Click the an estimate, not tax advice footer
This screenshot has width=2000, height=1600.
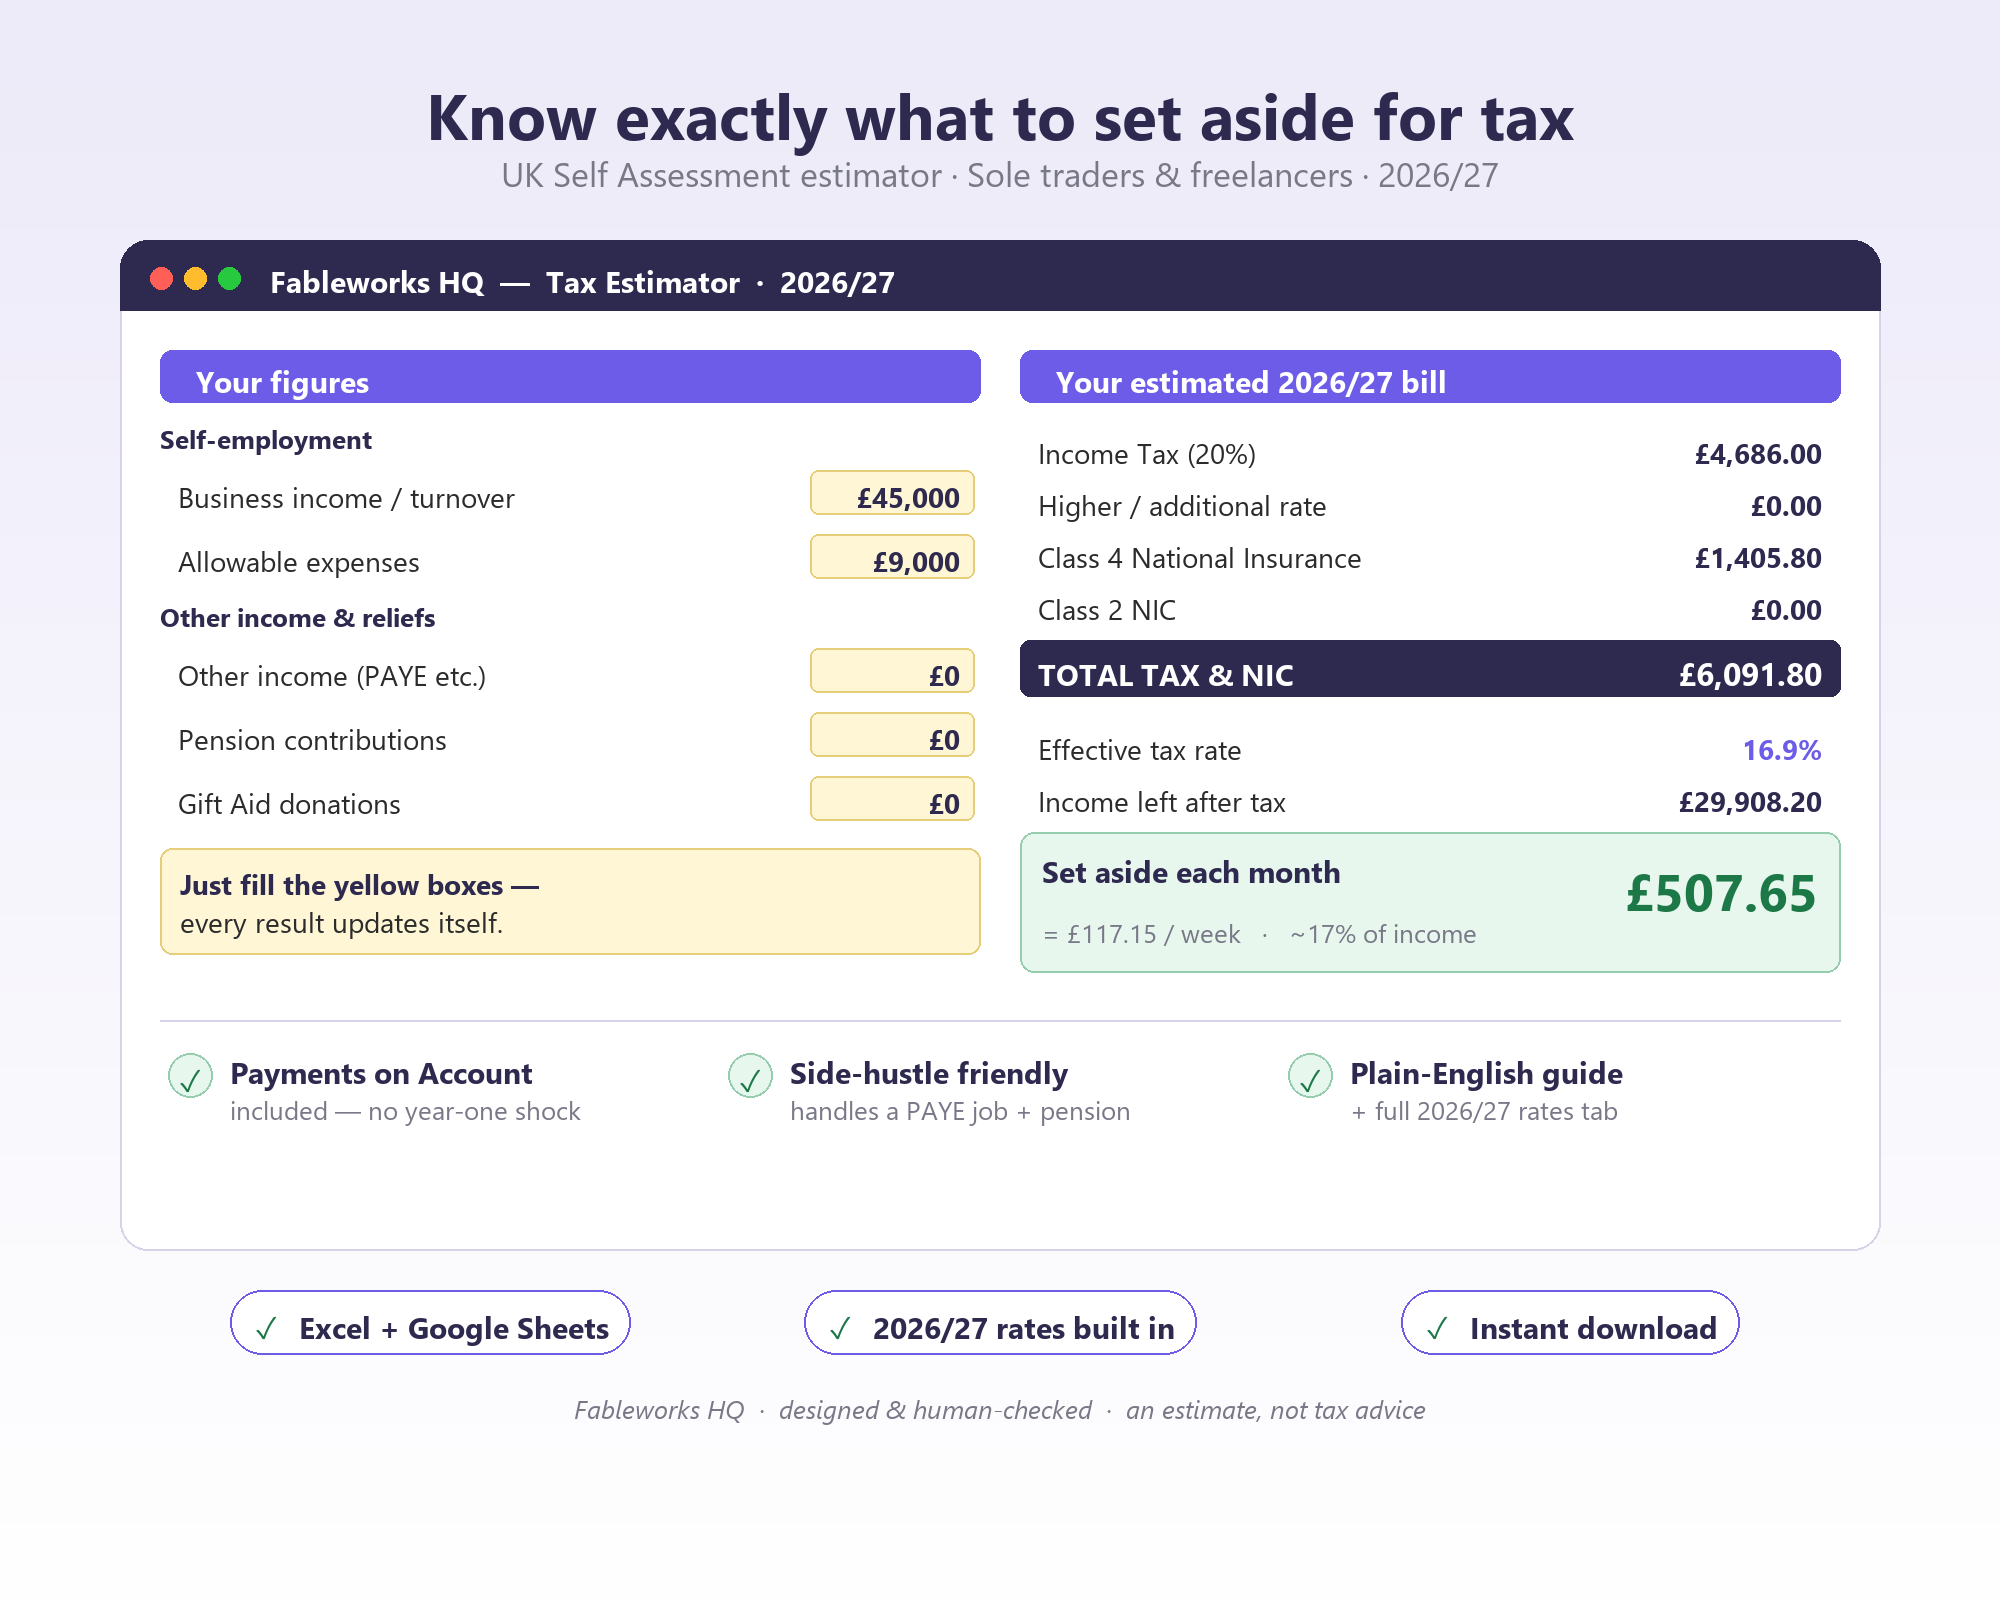tap(1276, 1411)
